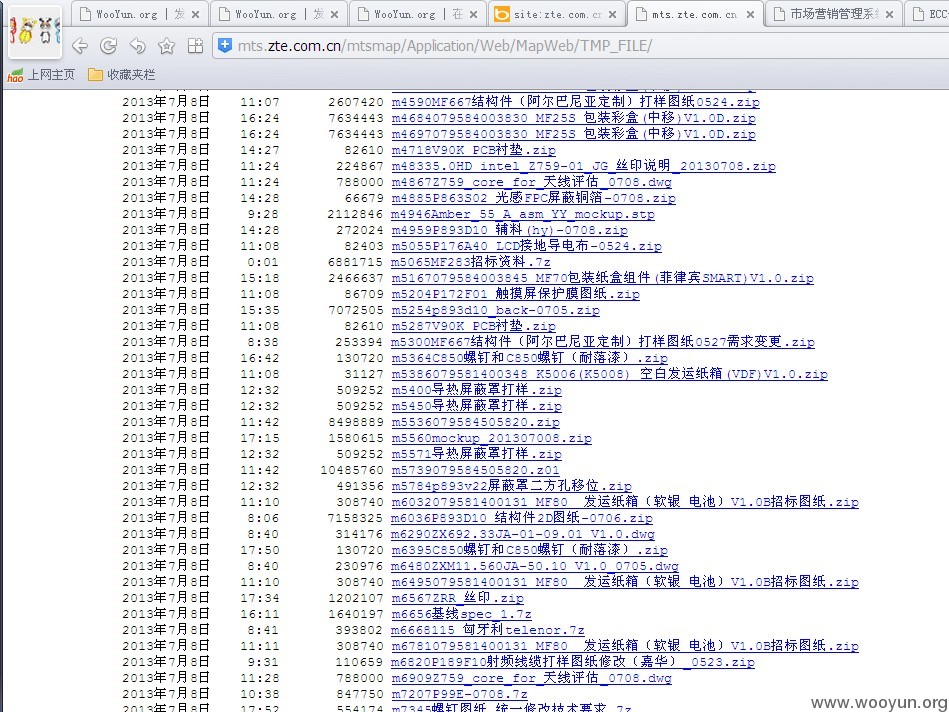The height and width of the screenshot is (712, 949).
Task: Switch to the site:zte.com.cn tab
Action: coord(556,14)
